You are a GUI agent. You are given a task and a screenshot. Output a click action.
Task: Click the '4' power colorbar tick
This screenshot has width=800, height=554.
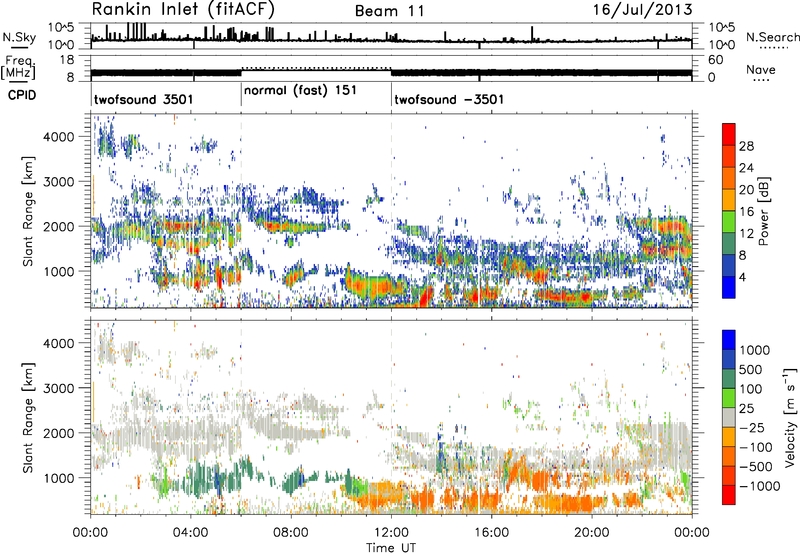(742, 277)
